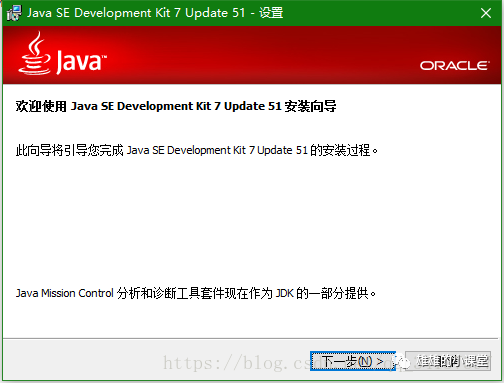Screen dimensions: 504x383
Task: Click the cancel button beside 下一步
Action: 448,361
